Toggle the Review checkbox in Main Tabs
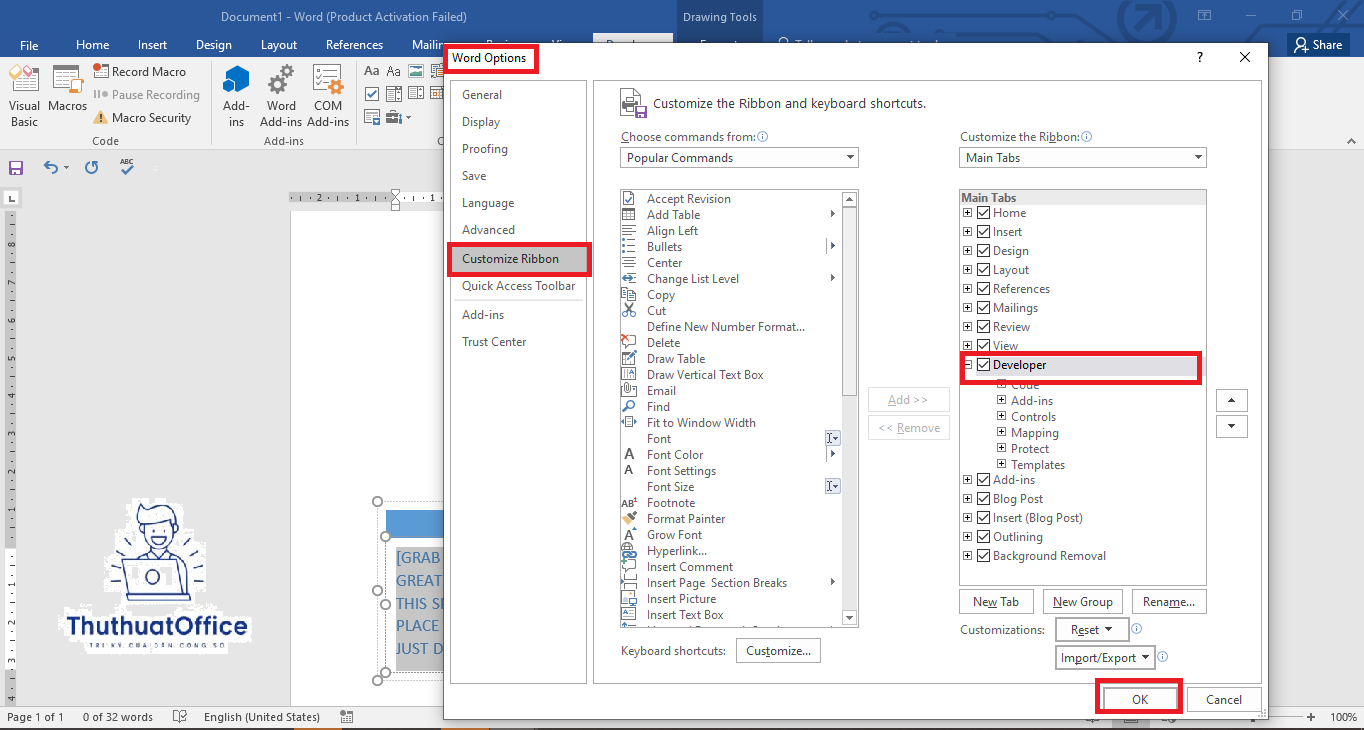 pyautogui.click(x=984, y=327)
